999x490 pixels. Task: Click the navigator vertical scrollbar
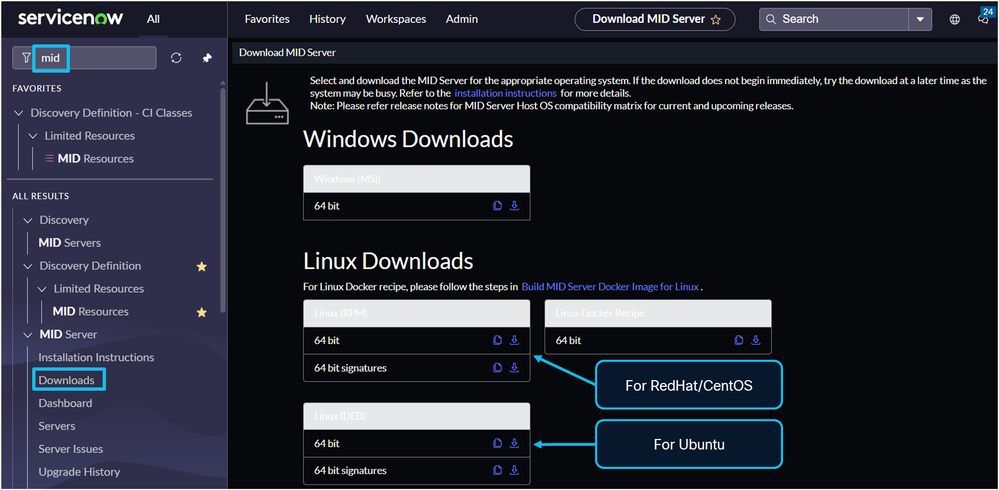tap(222, 198)
